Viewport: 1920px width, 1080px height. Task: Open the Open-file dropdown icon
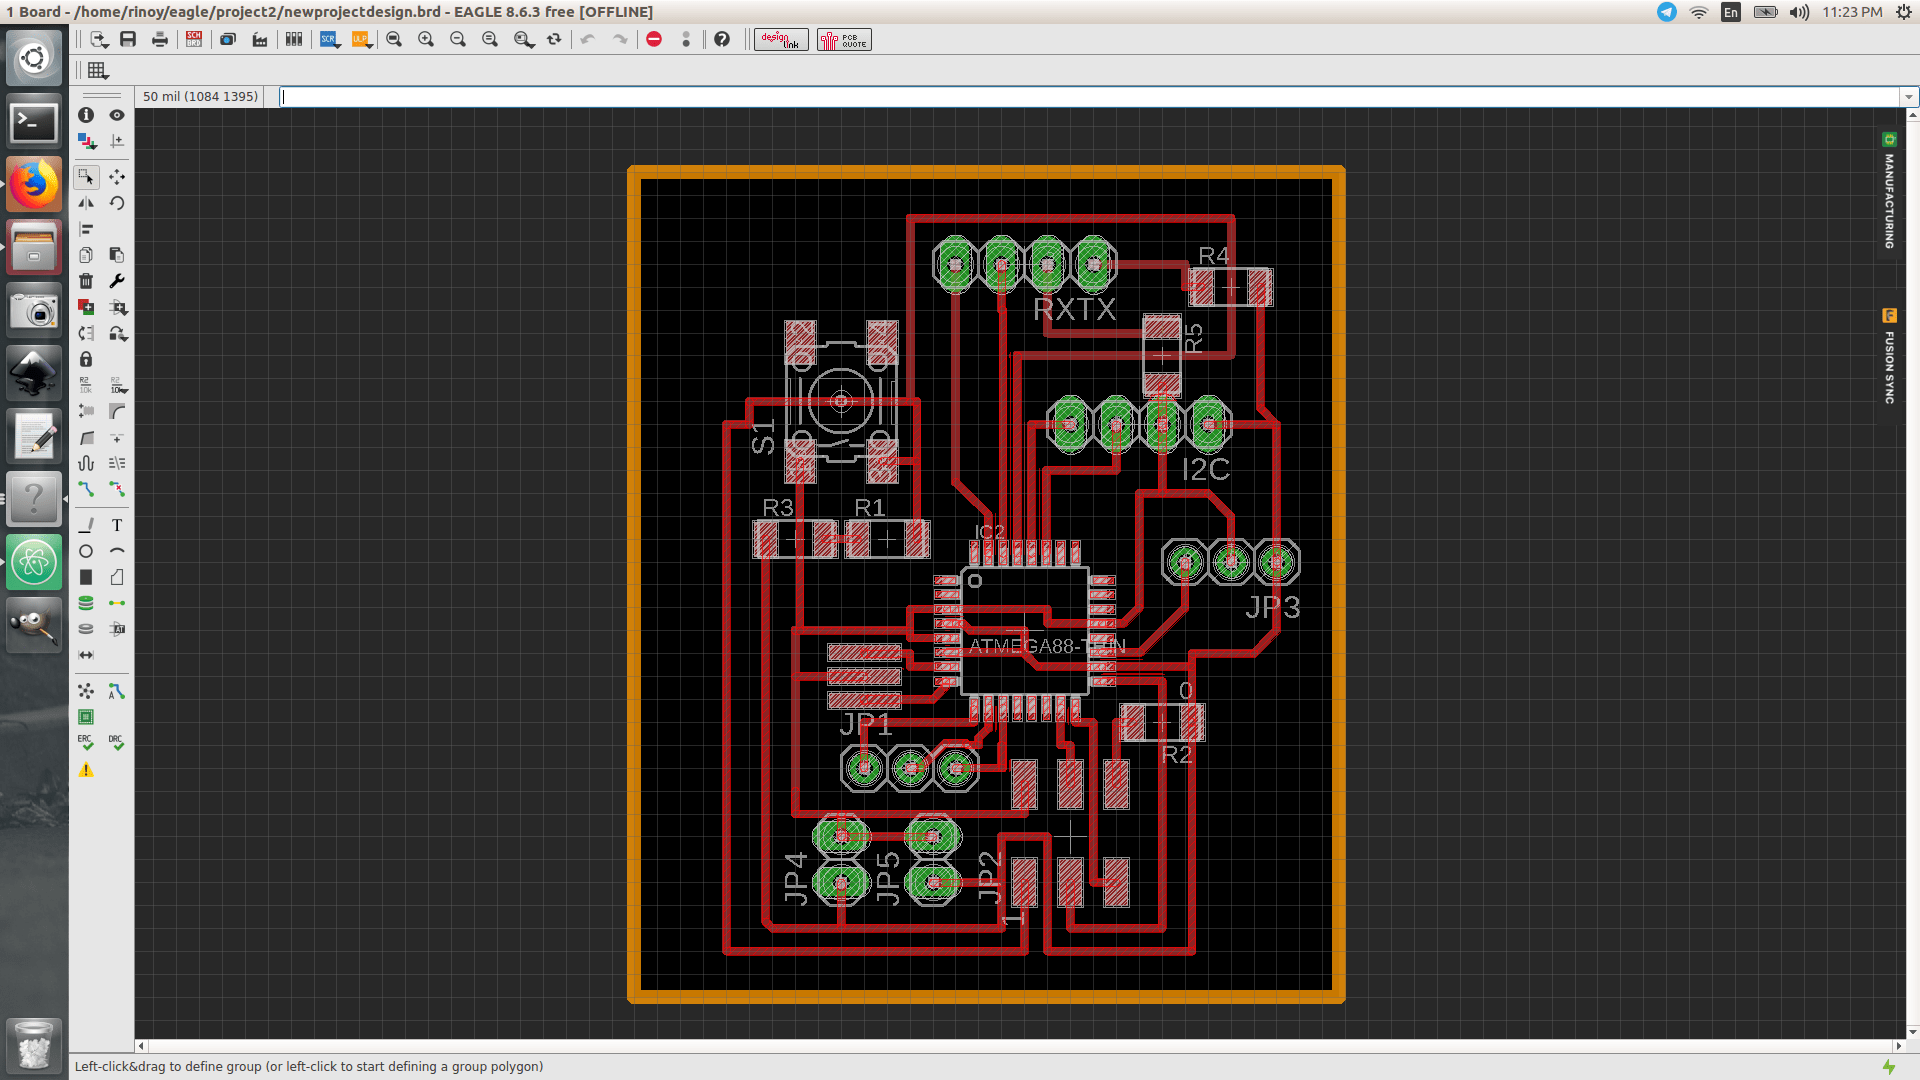click(x=98, y=39)
